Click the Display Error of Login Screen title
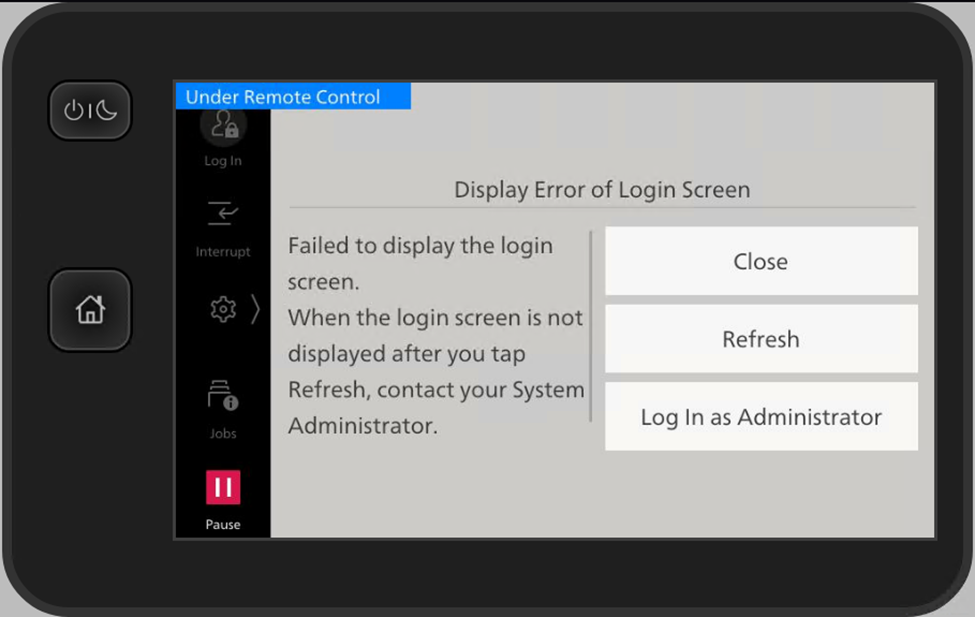 click(x=601, y=189)
